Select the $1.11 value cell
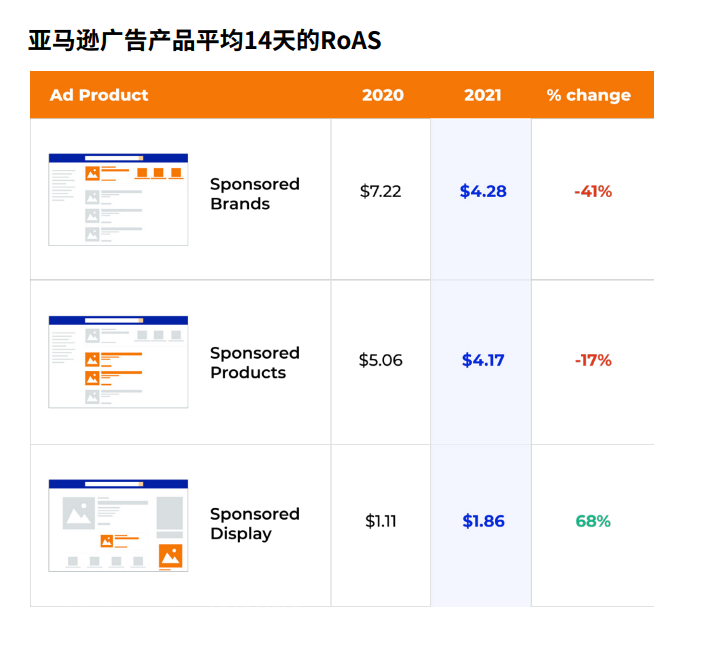 (380, 521)
